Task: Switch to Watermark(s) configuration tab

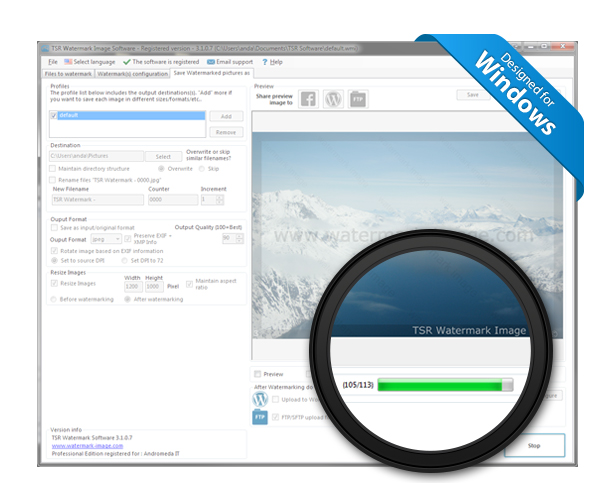Action: coord(133,74)
